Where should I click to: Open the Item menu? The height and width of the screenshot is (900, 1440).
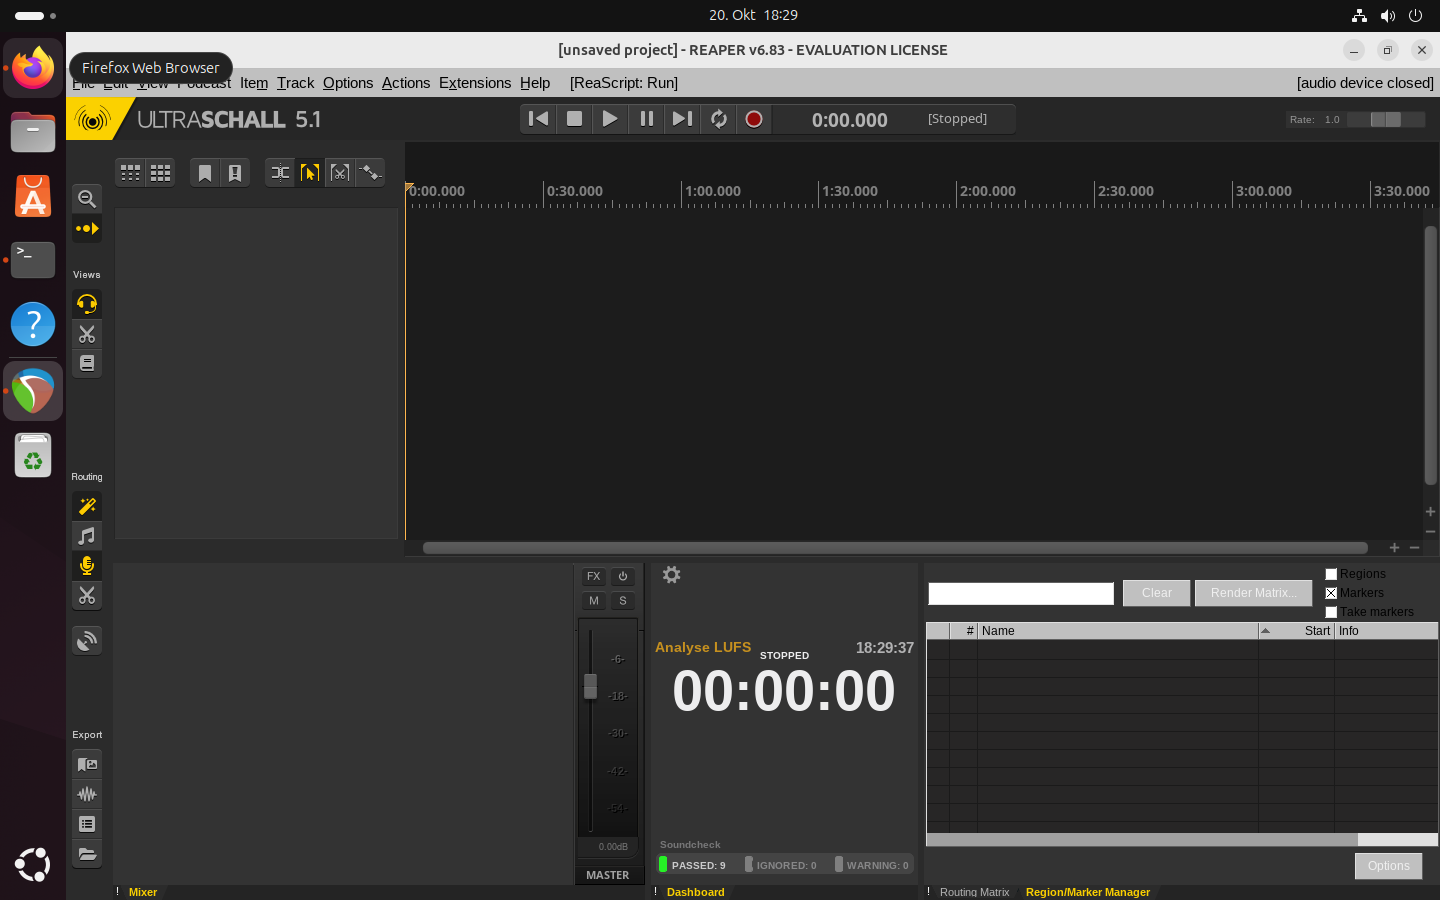[x=254, y=83]
